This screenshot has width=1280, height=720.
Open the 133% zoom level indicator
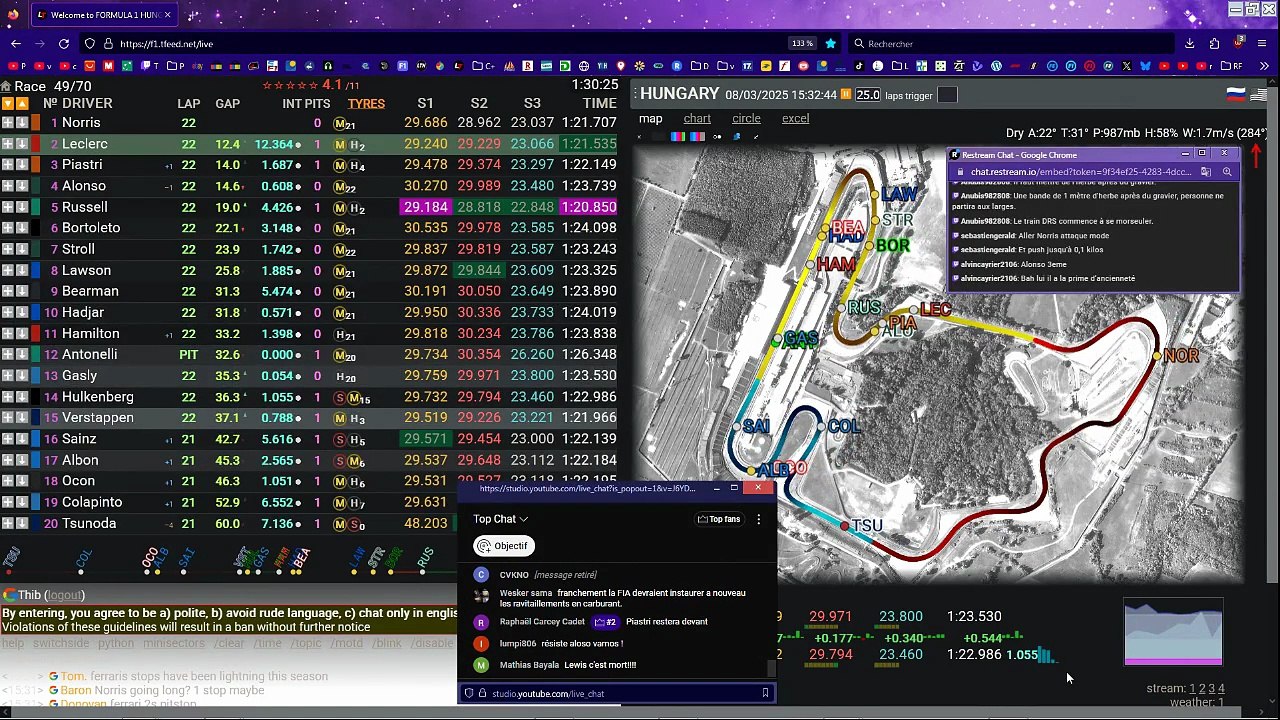[802, 44]
